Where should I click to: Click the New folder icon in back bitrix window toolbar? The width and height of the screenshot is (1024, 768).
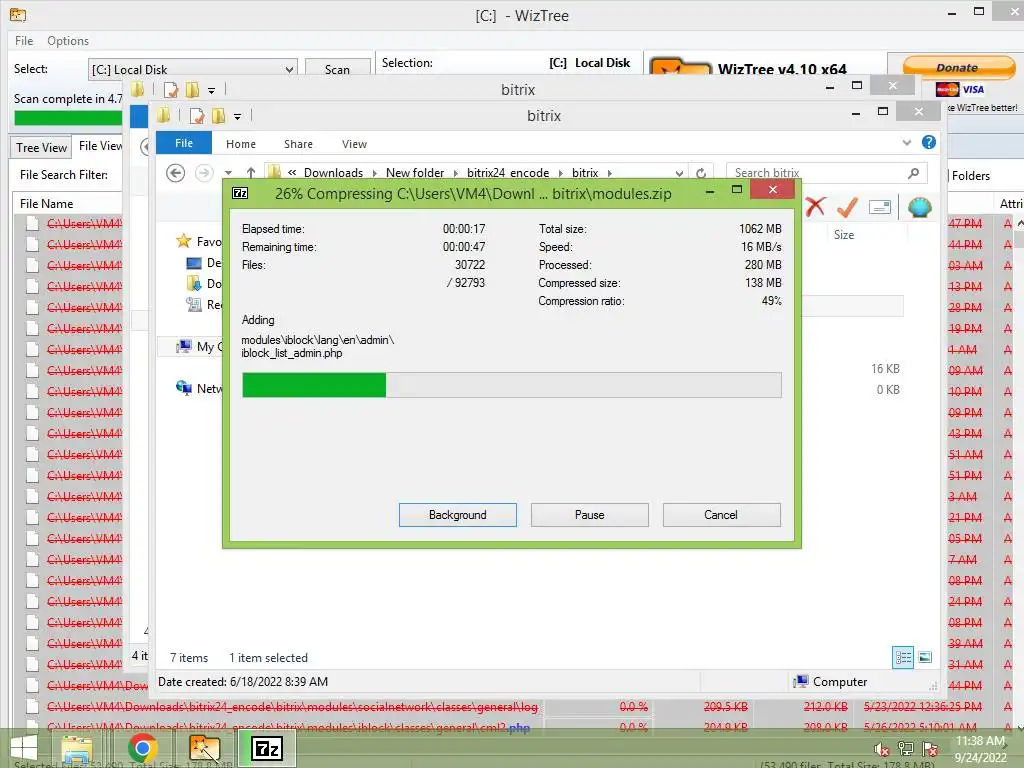click(x=192, y=89)
